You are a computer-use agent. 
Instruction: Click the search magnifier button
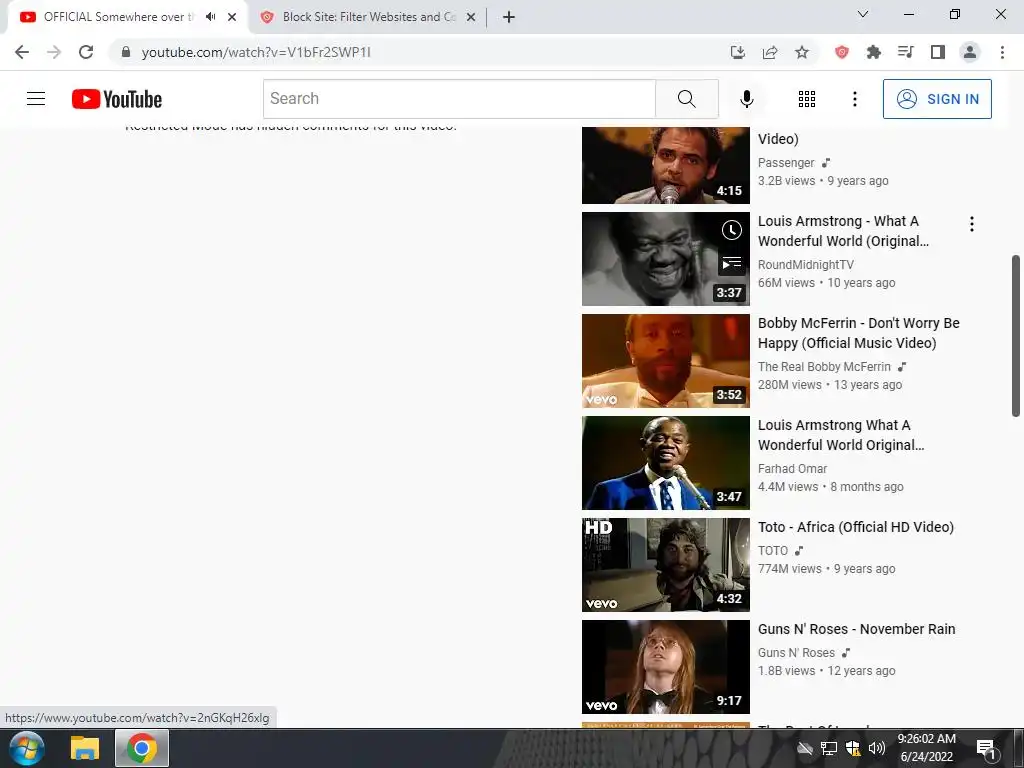(x=686, y=99)
